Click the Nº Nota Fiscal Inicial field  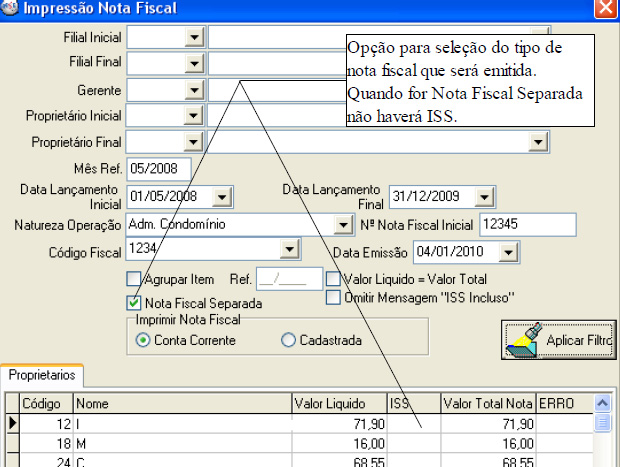pyautogui.click(x=528, y=225)
